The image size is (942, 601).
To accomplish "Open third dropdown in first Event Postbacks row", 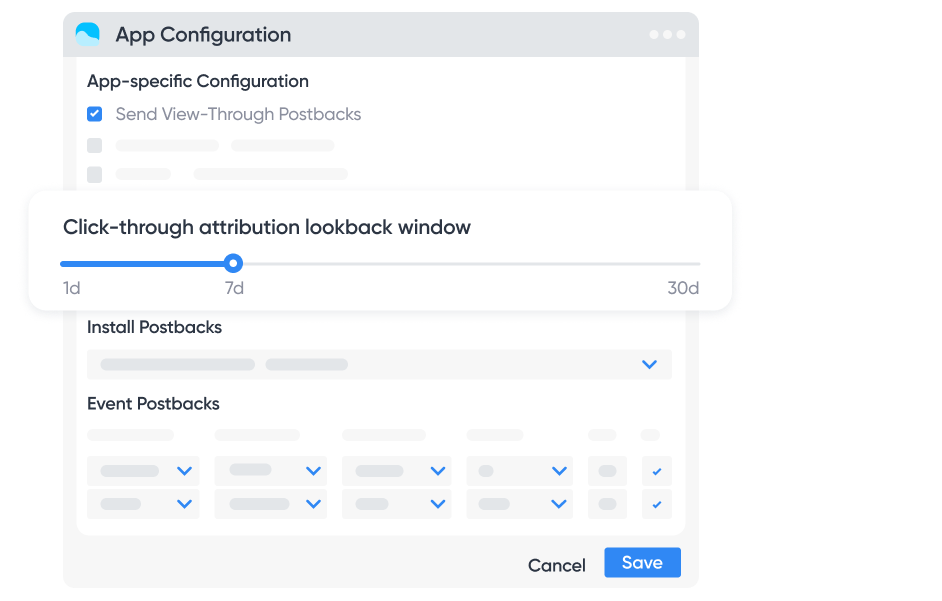I will tap(397, 471).
